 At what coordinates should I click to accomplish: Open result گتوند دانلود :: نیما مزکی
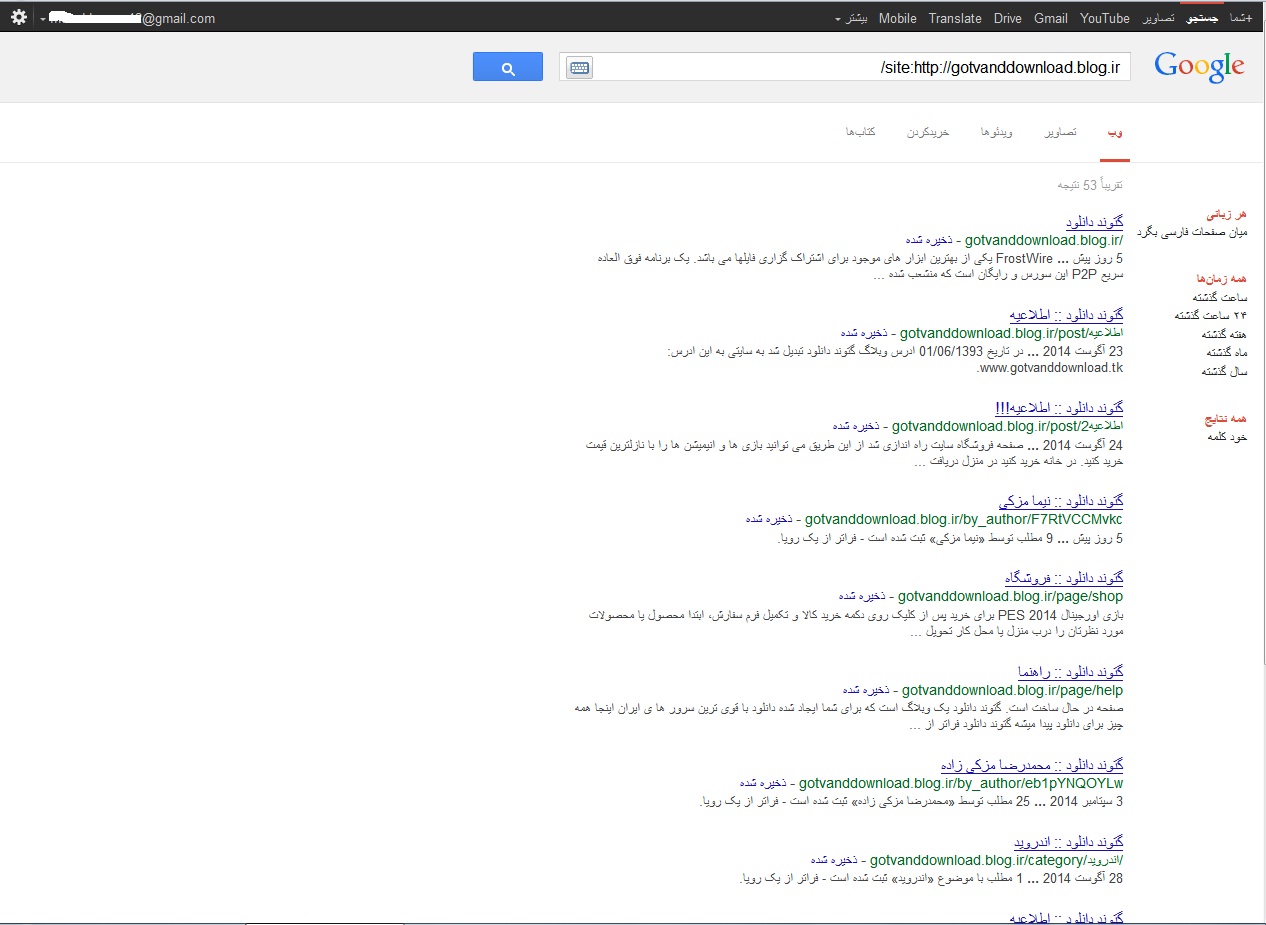click(x=1061, y=501)
